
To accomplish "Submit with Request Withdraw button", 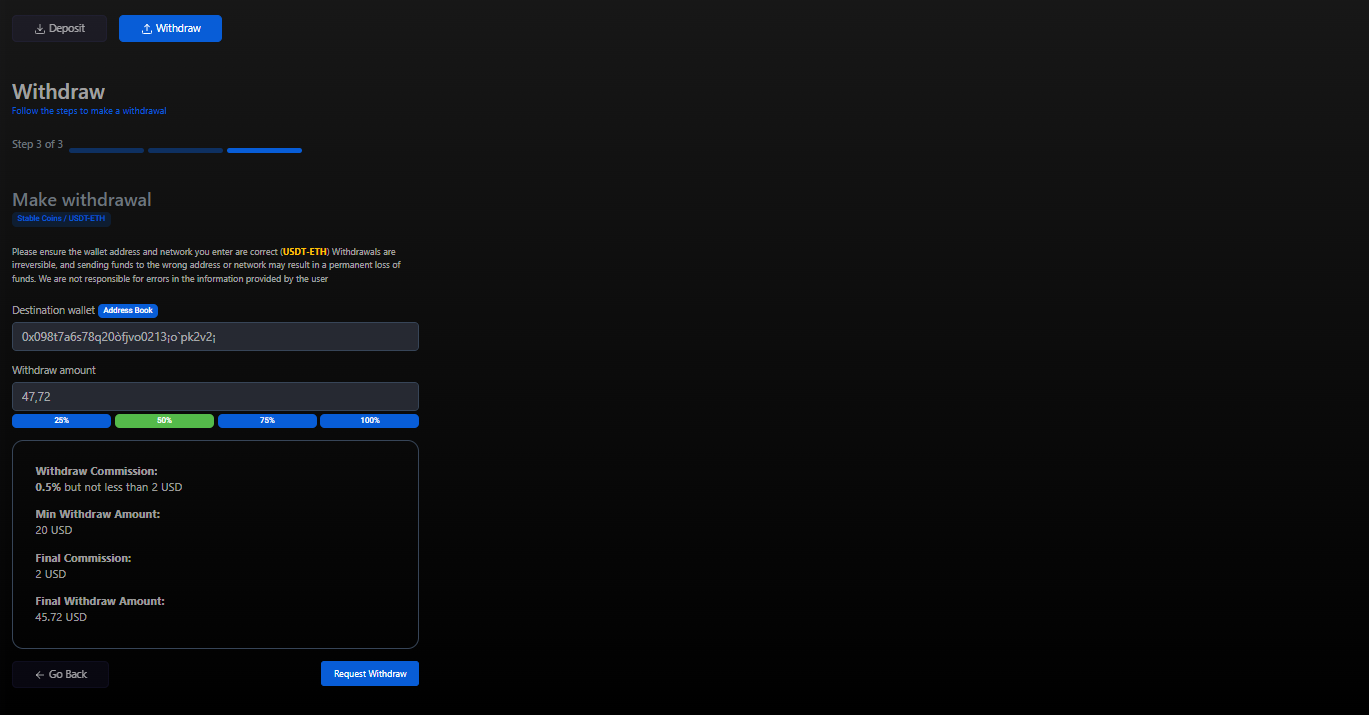I will point(370,674).
